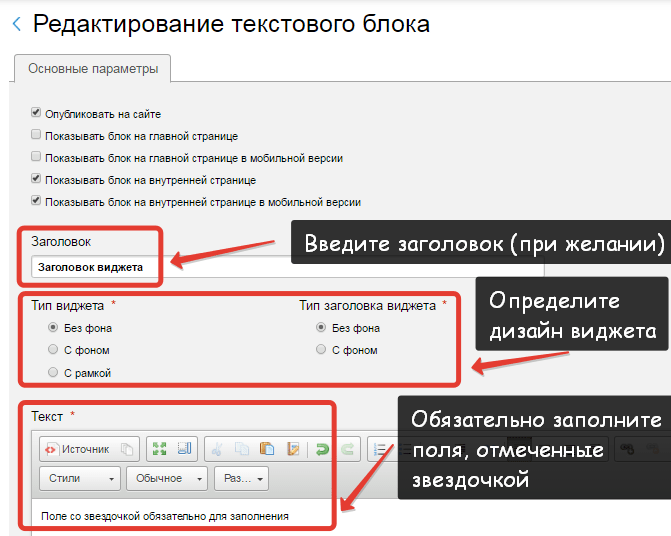The height and width of the screenshot is (536, 671).
Task: Uncheck 'Опубликовать на сайте'
Action: coord(36,114)
